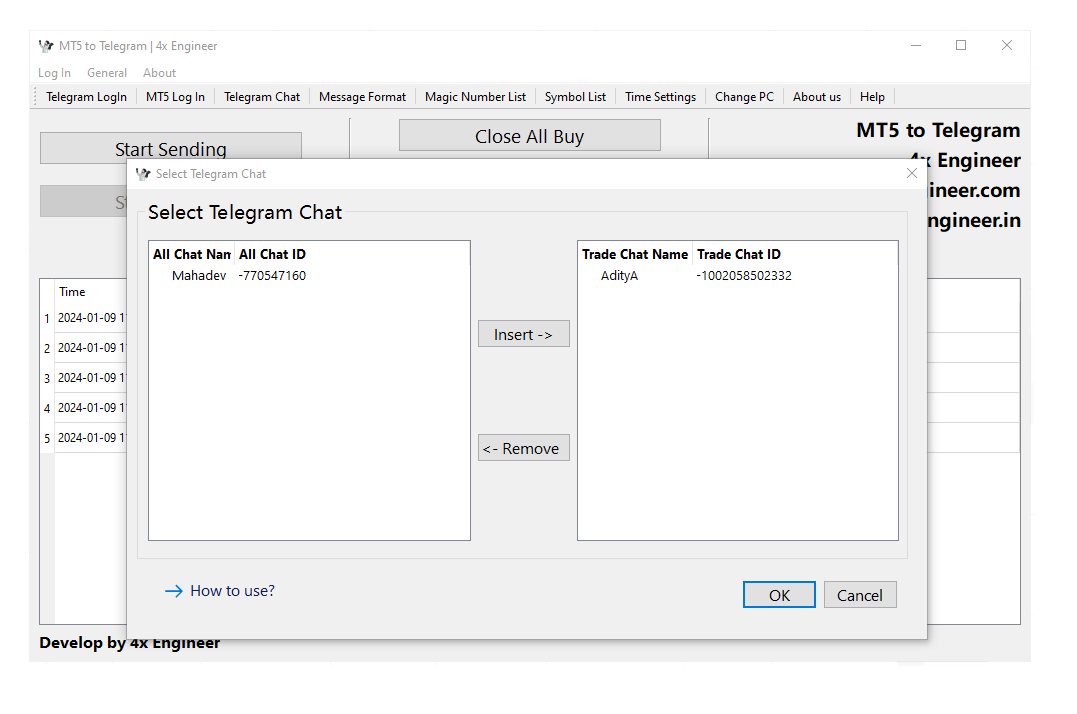Click the <- Remove button
Screen dimensions: 1077x714
pyautogui.click(x=523, y=448)
